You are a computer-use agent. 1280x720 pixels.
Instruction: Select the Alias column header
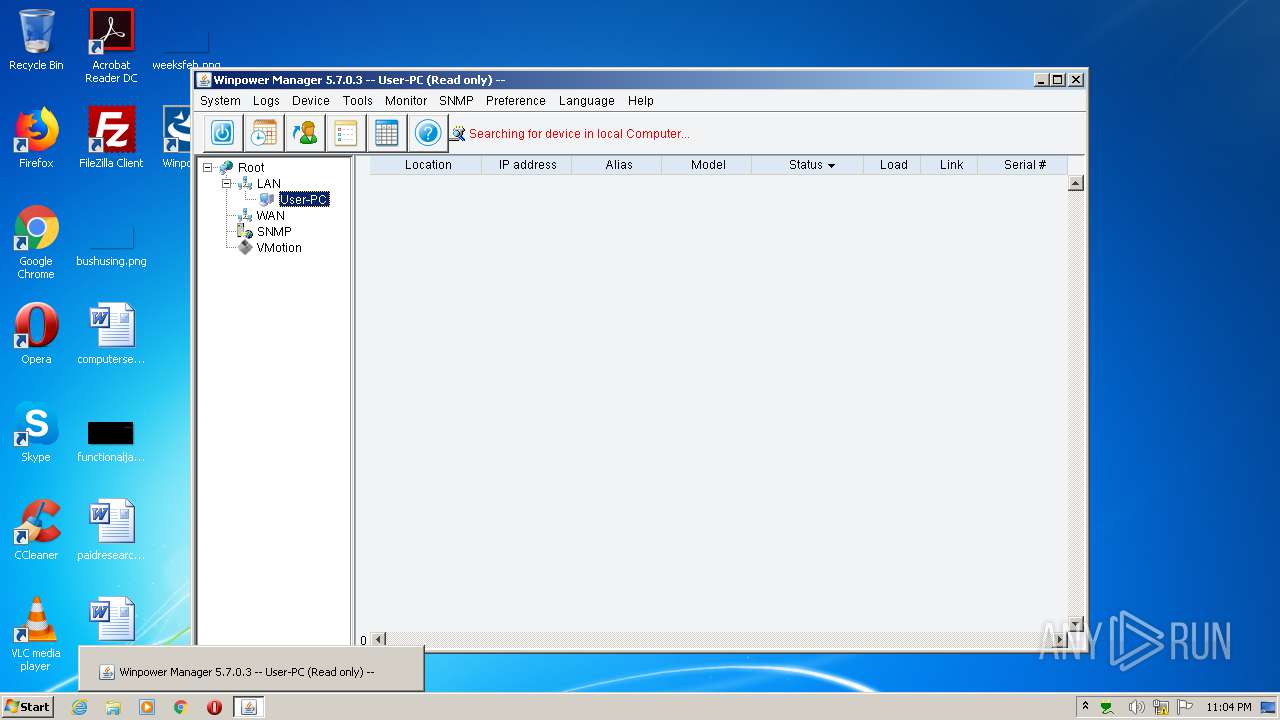pos(618,165)
